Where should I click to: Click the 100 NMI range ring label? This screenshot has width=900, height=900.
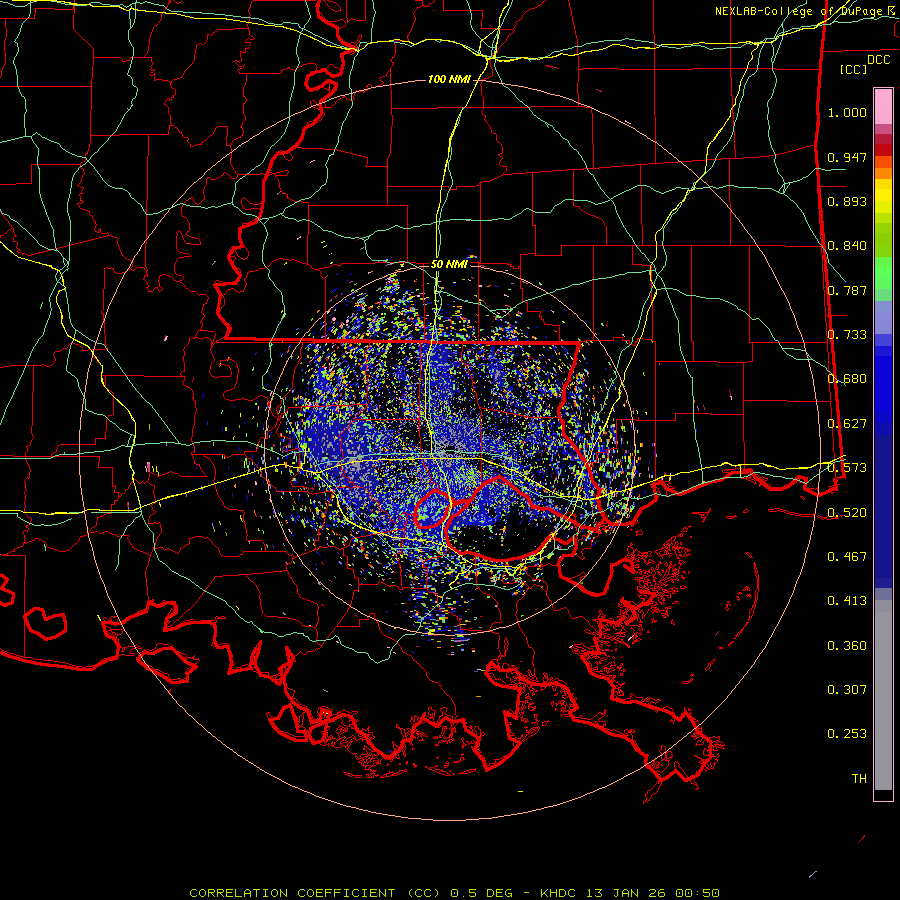(449, 79)
